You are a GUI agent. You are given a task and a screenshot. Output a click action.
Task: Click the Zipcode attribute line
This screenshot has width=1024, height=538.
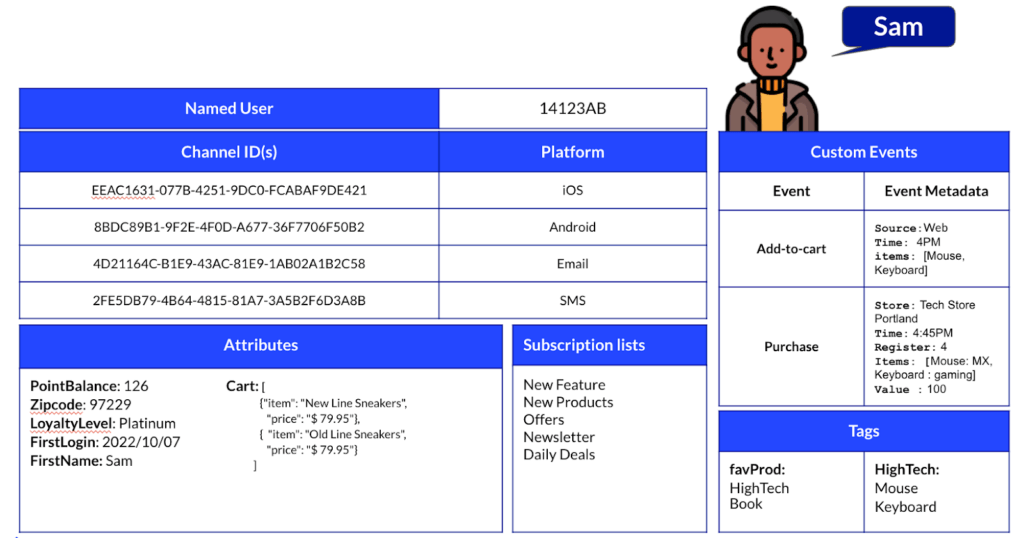click(80, 404)
